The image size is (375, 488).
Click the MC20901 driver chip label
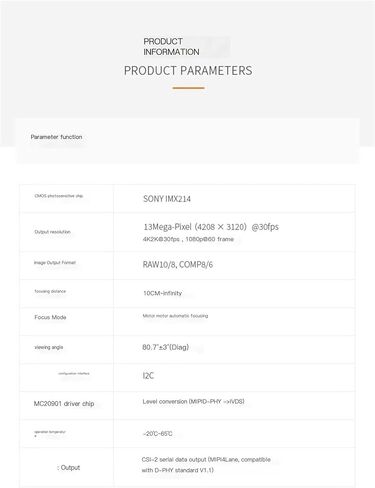pyautogui.click(x=64, y=404)
